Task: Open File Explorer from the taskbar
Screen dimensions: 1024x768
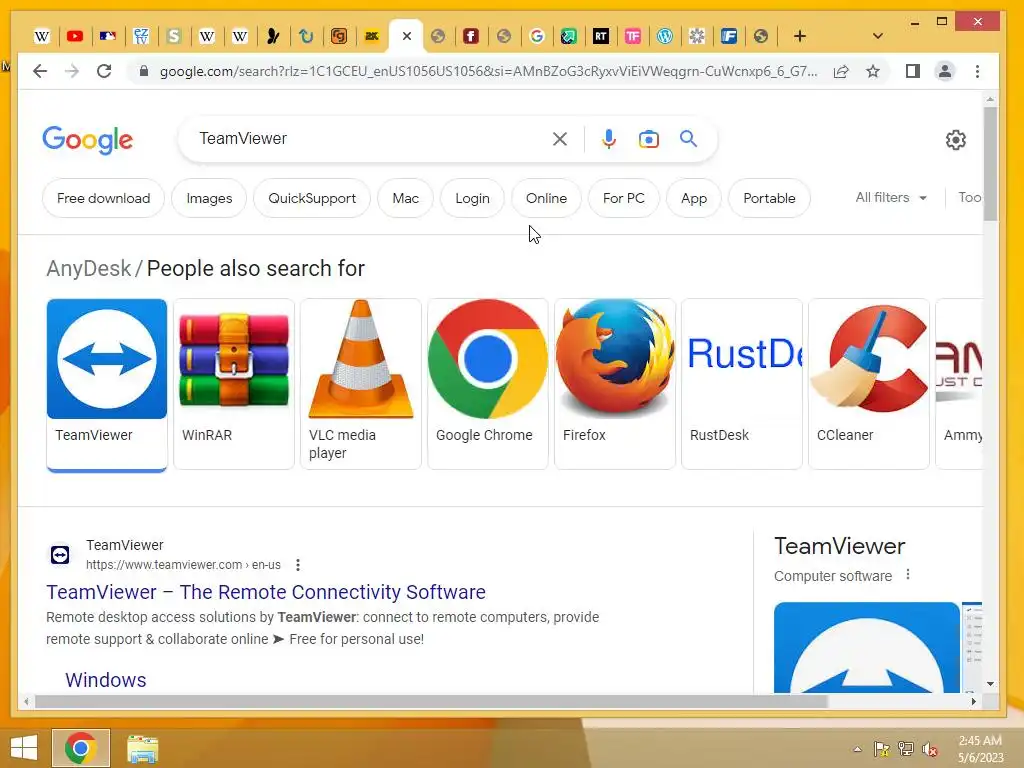Action: click(x=142, y=748)
